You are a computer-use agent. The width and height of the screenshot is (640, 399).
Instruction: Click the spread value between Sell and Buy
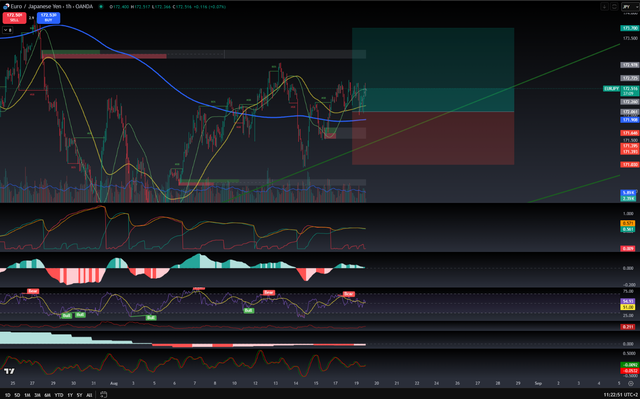tap(31, 18)
